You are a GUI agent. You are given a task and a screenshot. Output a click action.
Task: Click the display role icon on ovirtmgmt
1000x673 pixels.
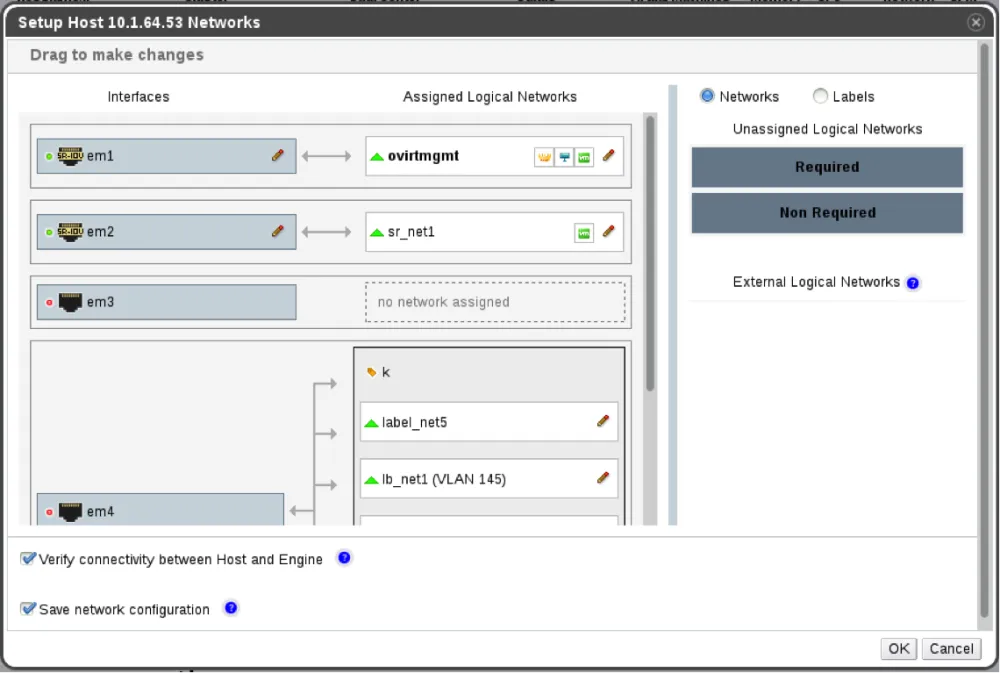(564, 156)
